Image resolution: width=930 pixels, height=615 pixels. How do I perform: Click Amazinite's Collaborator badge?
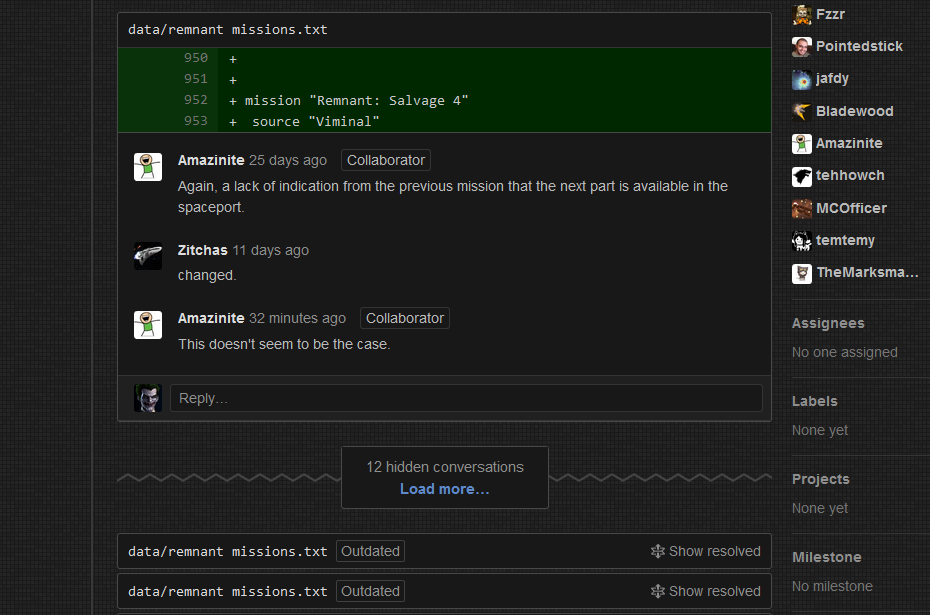[385, 160]
